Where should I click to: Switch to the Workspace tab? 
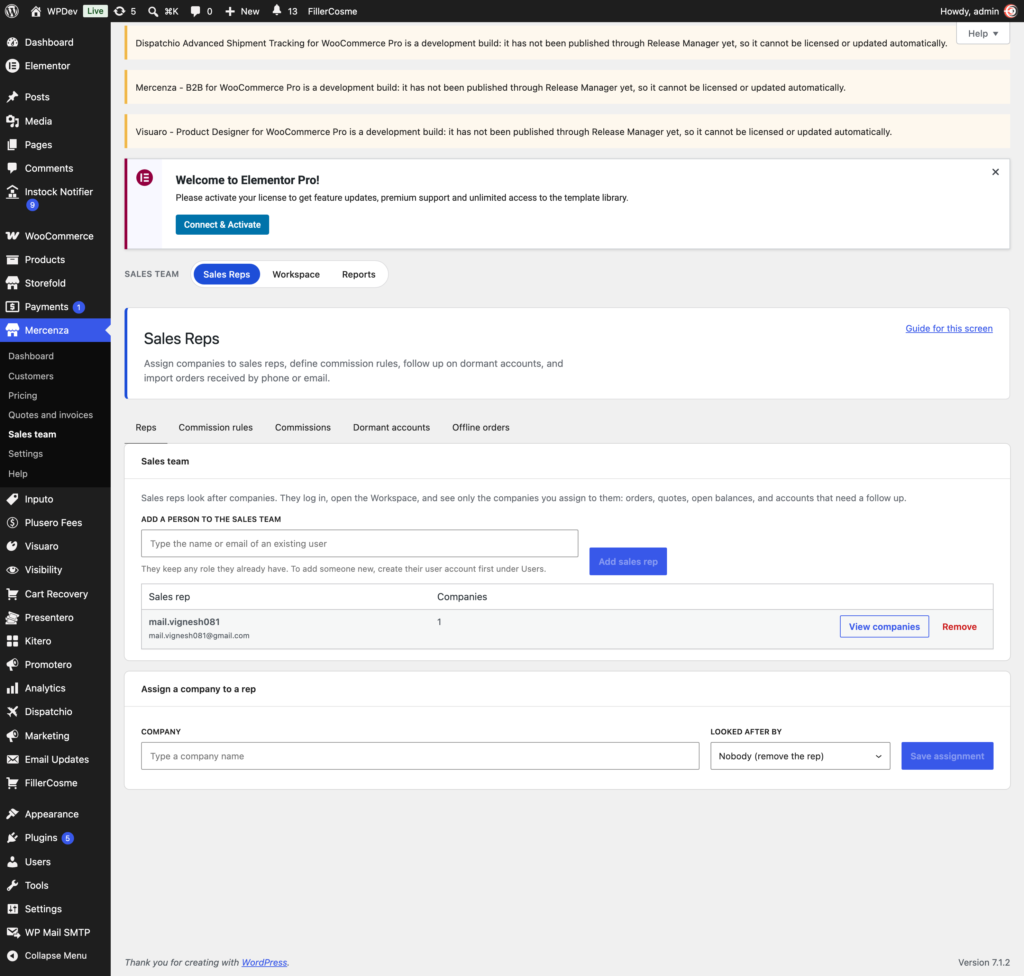[296, 274]
